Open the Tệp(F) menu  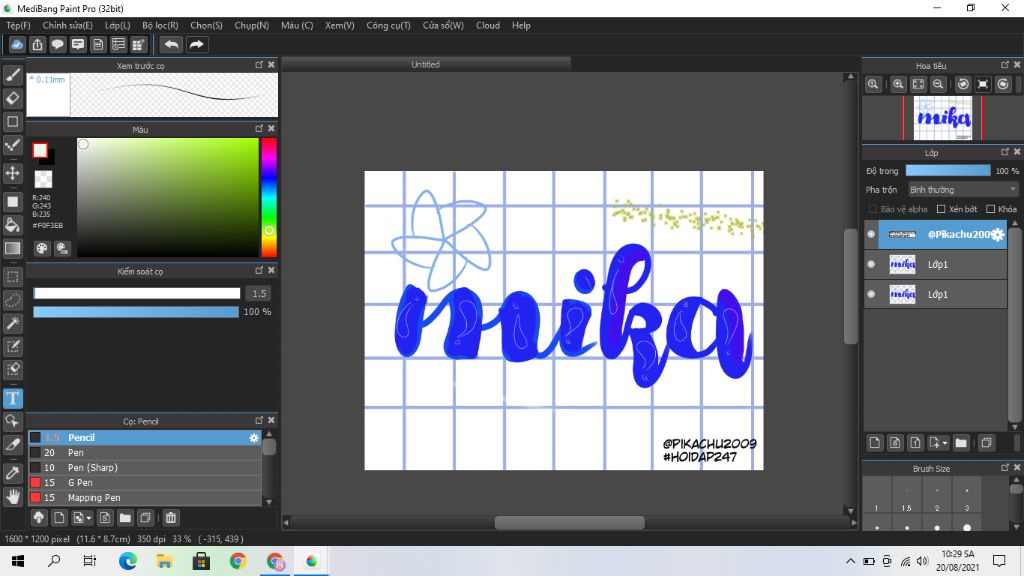18,25
